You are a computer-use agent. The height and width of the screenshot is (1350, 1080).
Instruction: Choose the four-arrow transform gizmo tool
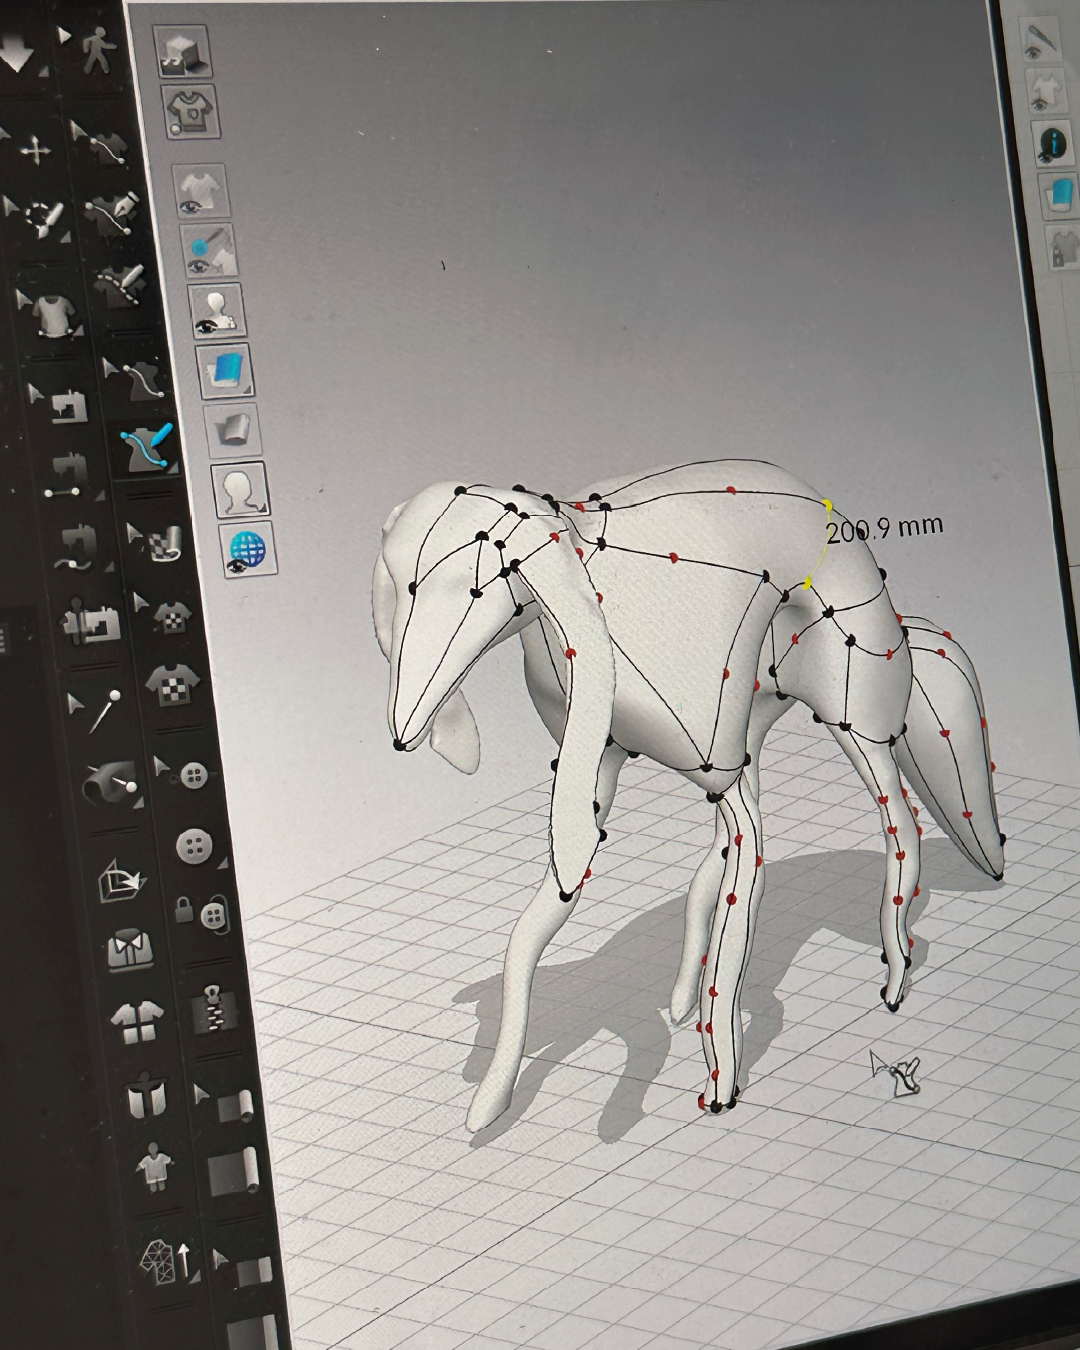pyautogui.click(x=36, y=151)
